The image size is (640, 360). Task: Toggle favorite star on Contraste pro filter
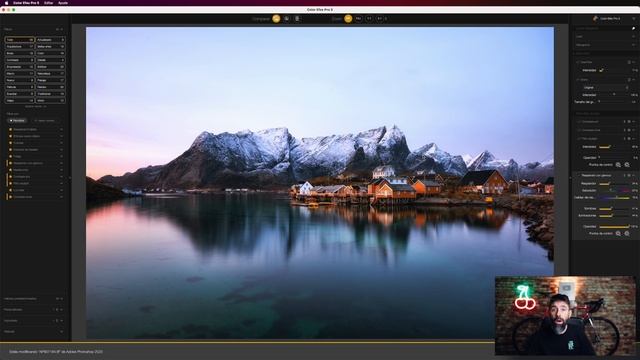10,177
